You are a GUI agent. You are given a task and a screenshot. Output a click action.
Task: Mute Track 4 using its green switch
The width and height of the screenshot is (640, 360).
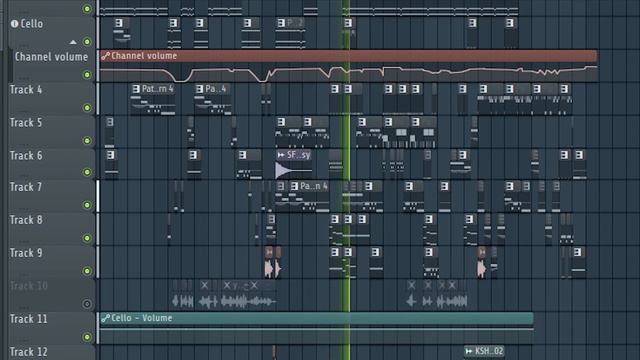click(x=87, y=108)
